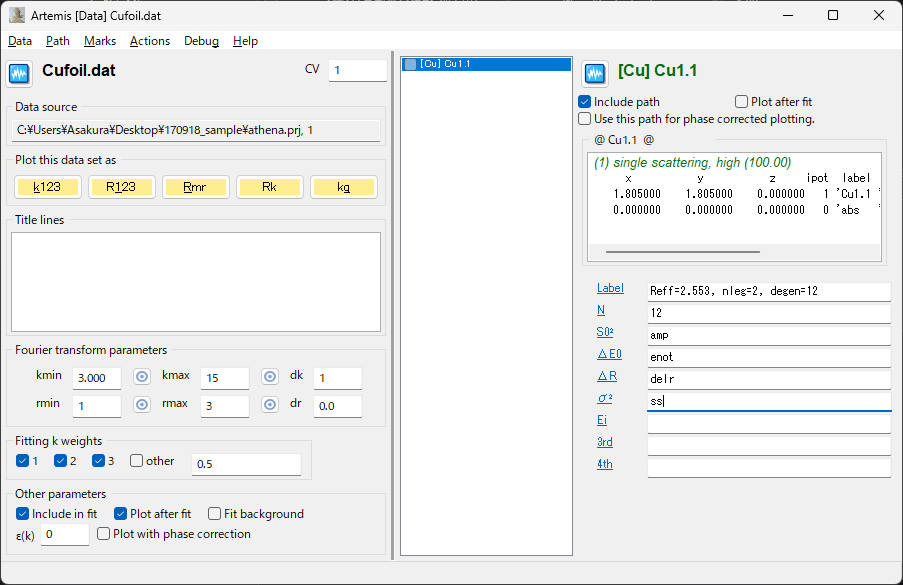The image size is (903, 585).
Task: Click the CV input field
Action: point(358,70)
